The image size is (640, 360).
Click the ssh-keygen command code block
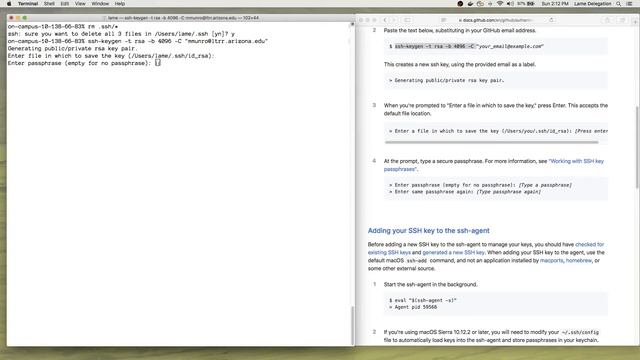click(496, 46)
